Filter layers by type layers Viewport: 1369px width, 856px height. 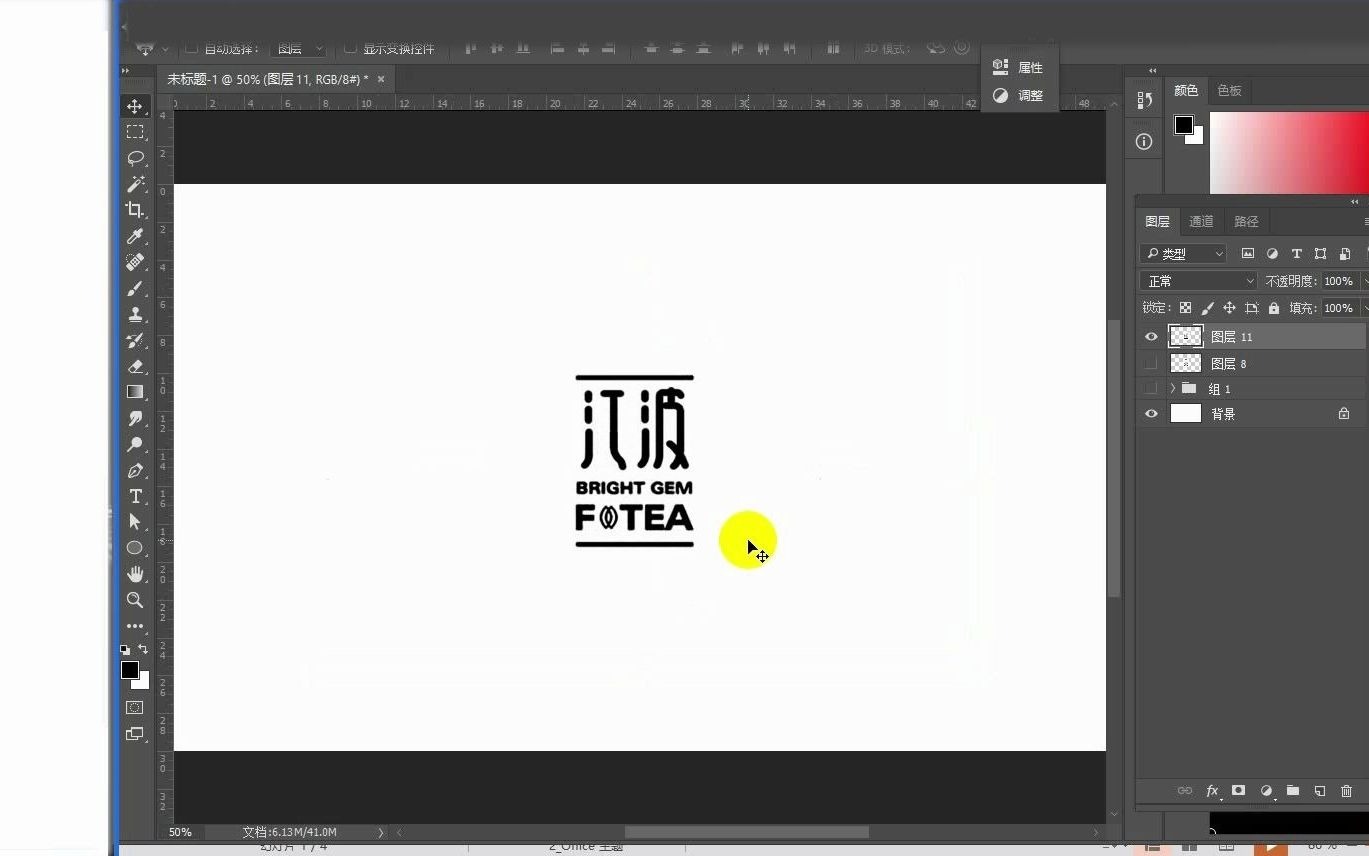(x=1296, y=254)
